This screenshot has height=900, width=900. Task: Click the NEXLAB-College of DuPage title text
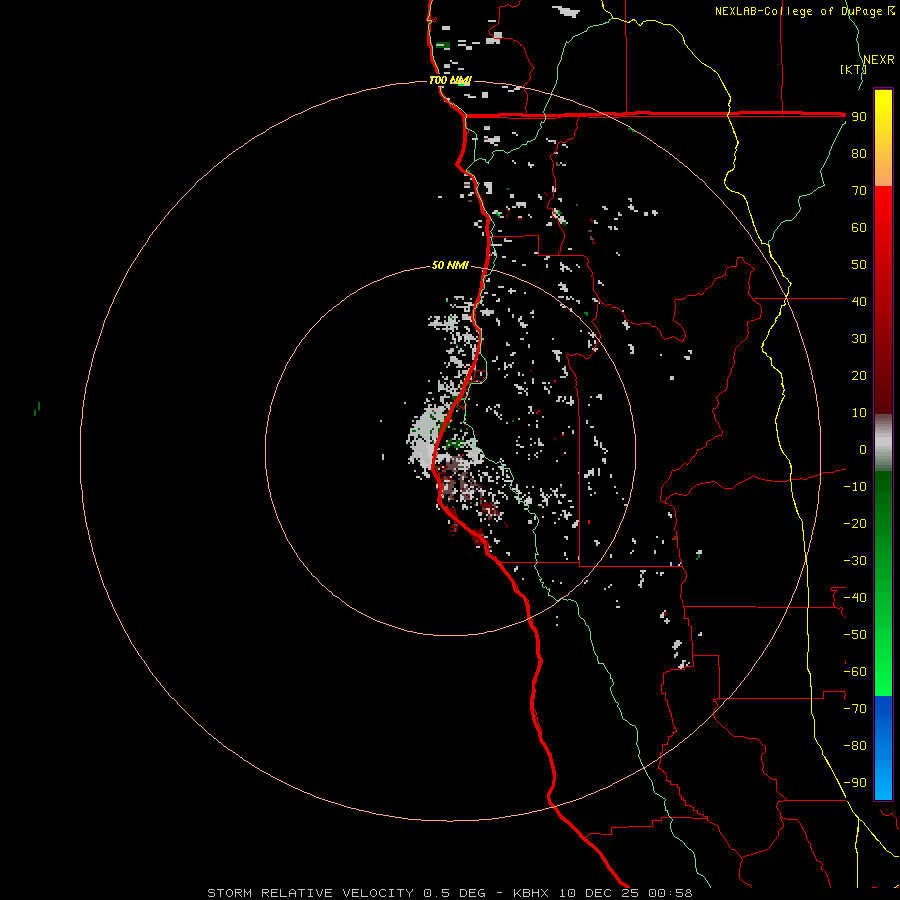click(798, 11)
